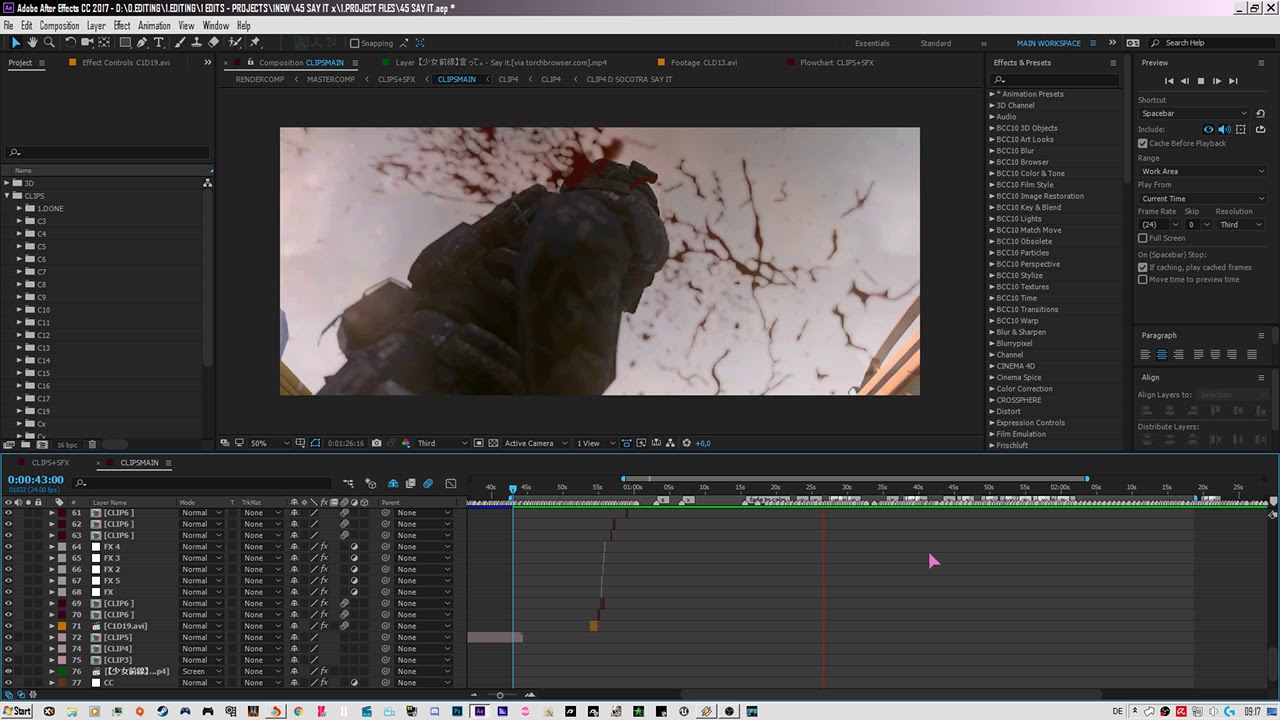Select the Brush tool
Screen dimensions: 1280x720
click(x=179, y=43)
